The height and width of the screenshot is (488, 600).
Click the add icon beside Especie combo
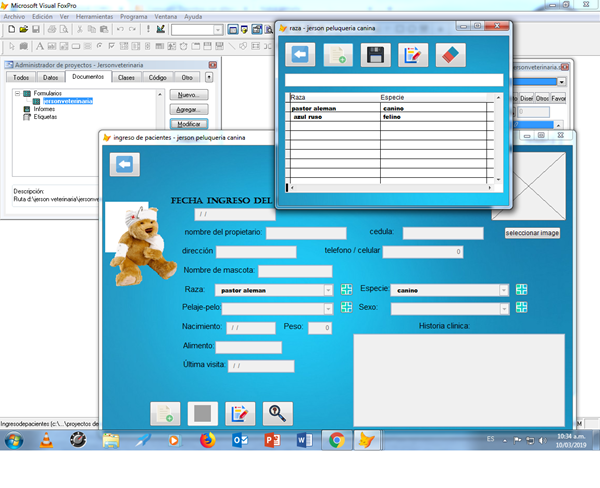pos(521,289)
